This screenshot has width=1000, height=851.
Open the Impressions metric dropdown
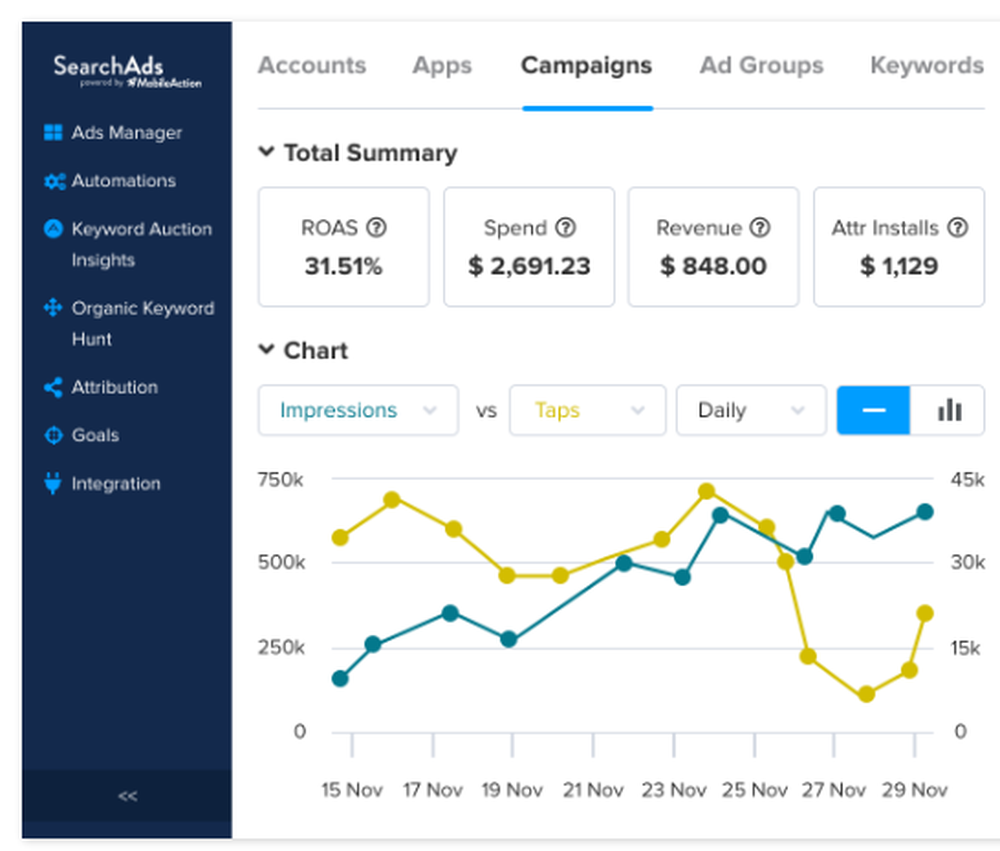[x=357, y=410]
